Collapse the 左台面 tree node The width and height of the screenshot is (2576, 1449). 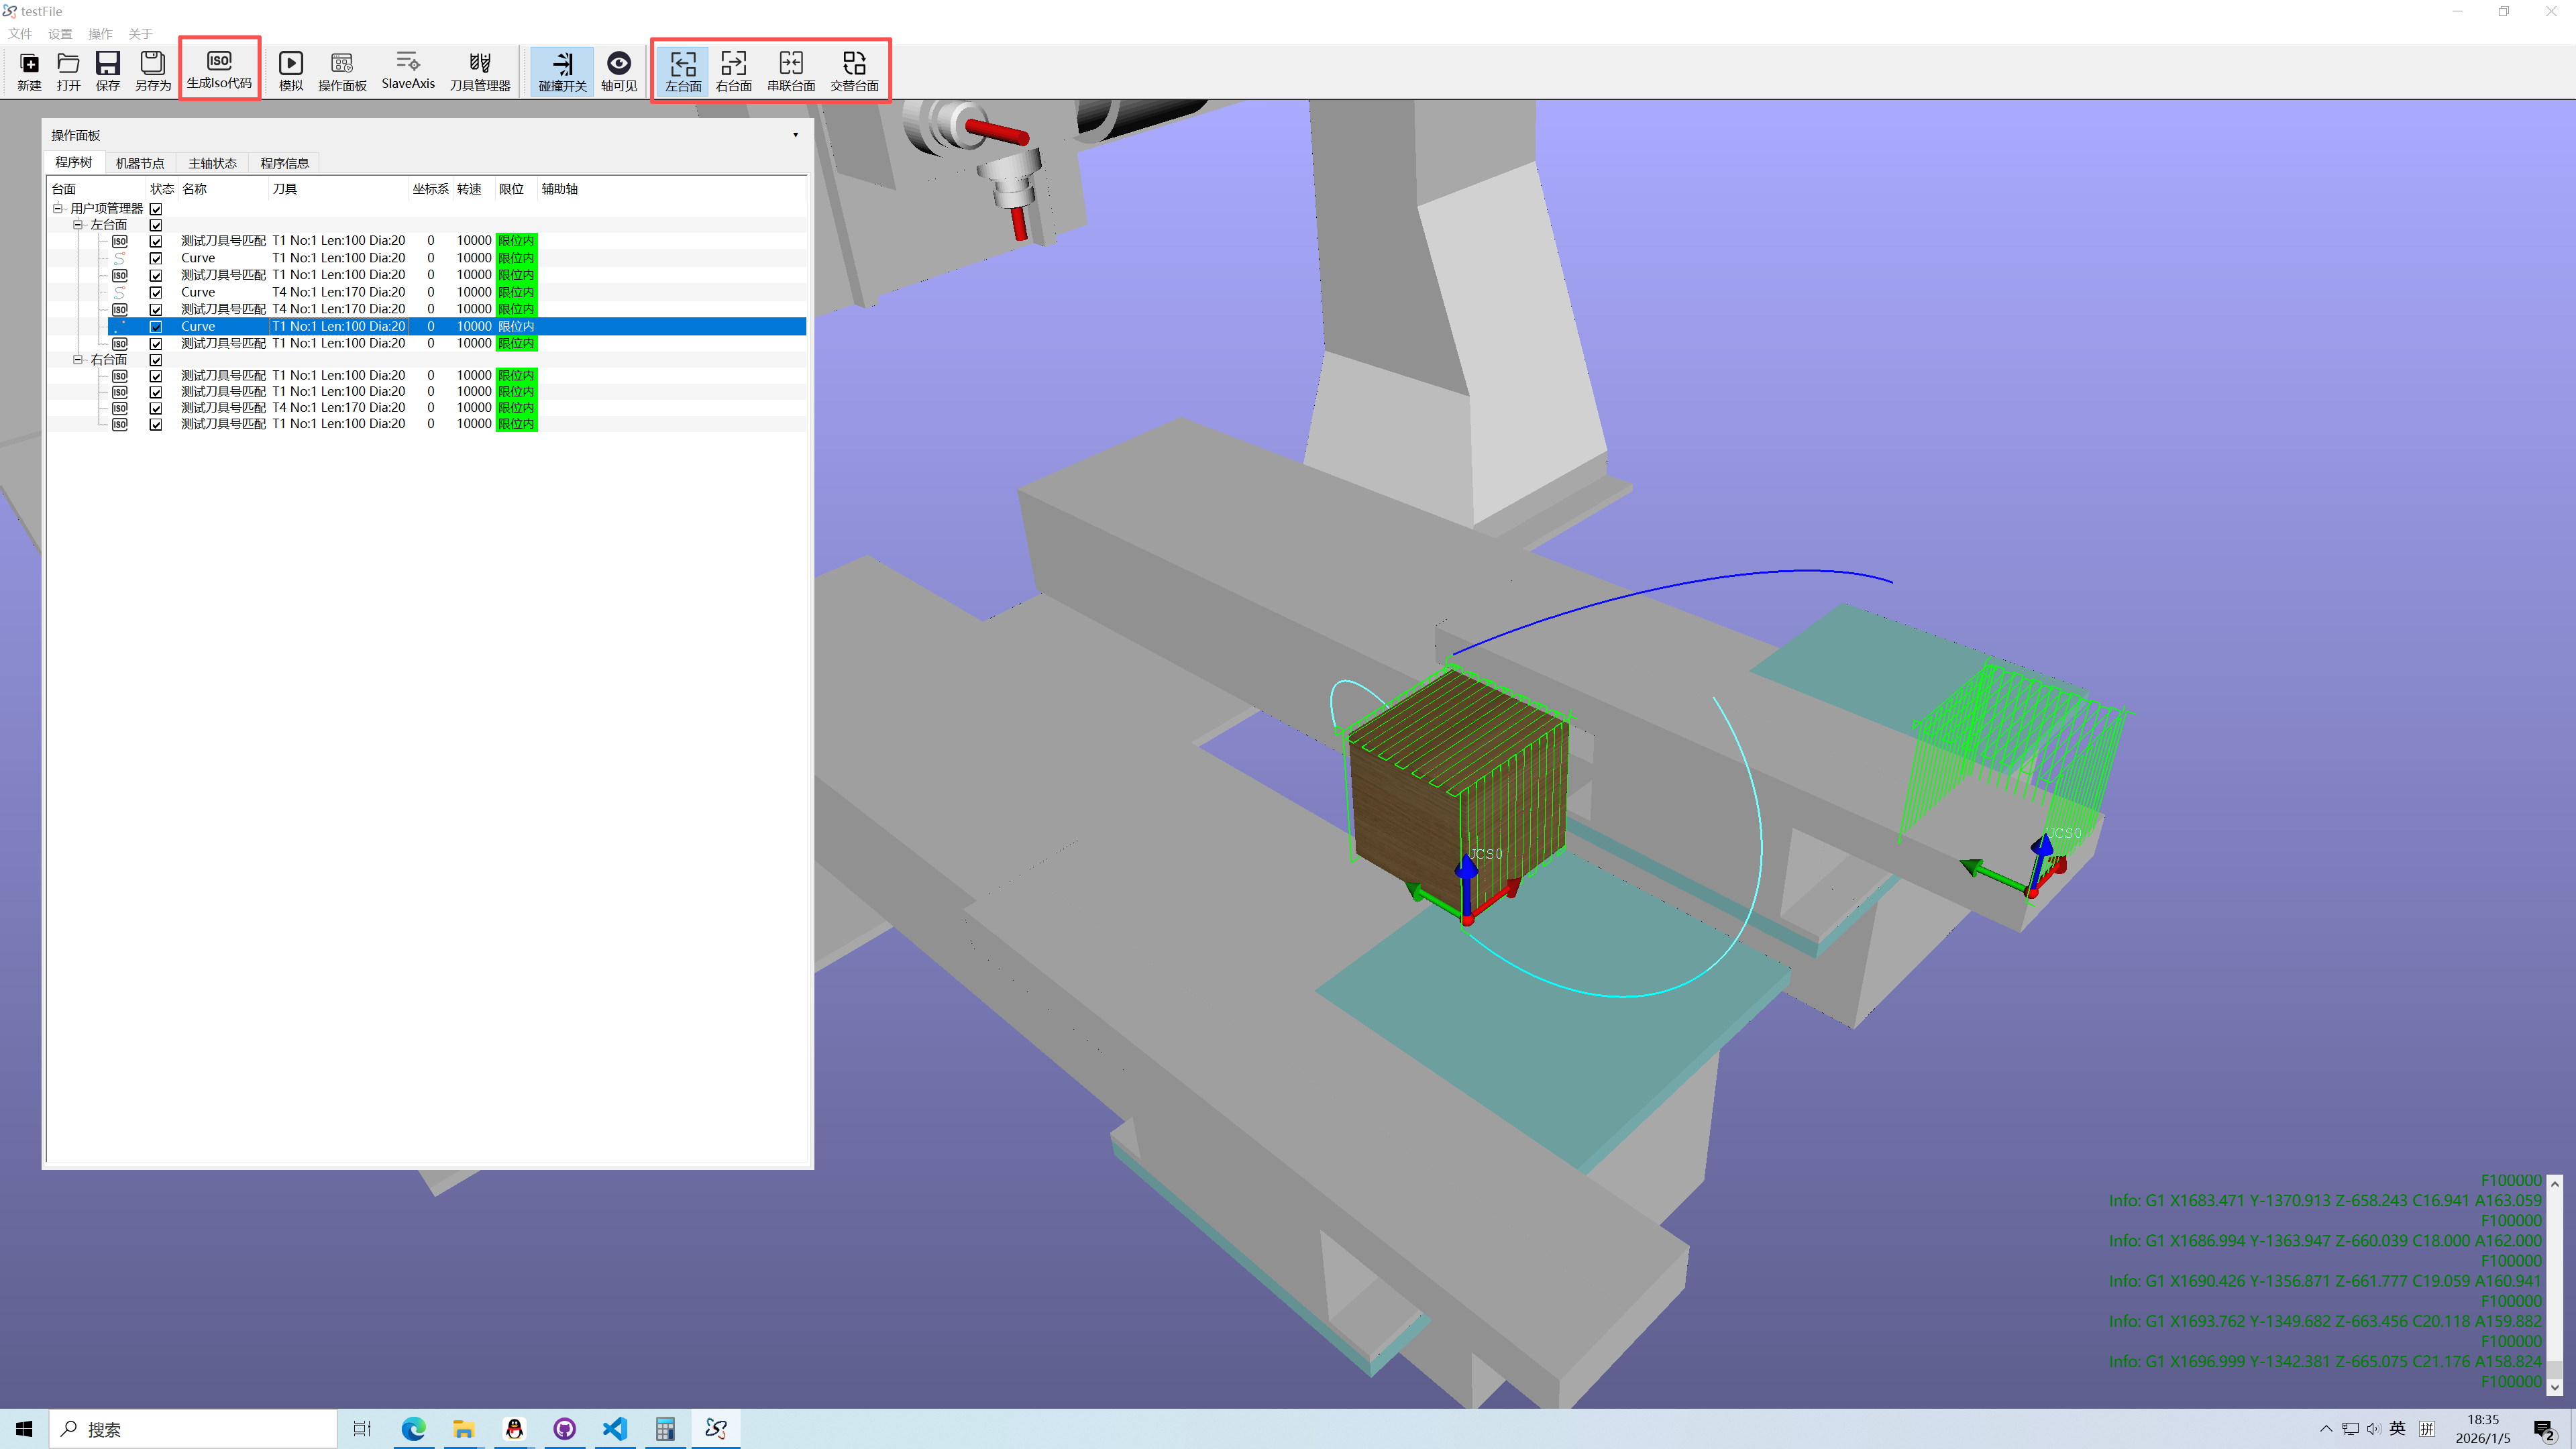pos(78,225)
